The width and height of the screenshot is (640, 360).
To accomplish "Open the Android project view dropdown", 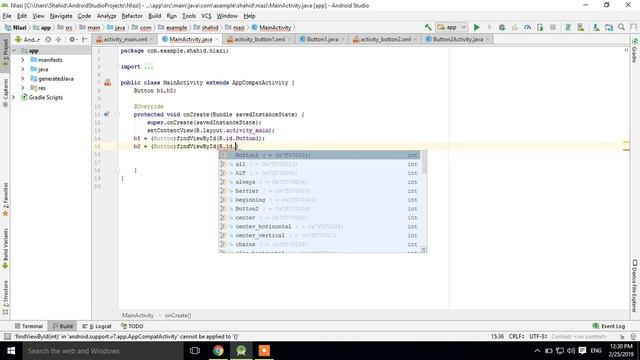I will pos(27,40).
